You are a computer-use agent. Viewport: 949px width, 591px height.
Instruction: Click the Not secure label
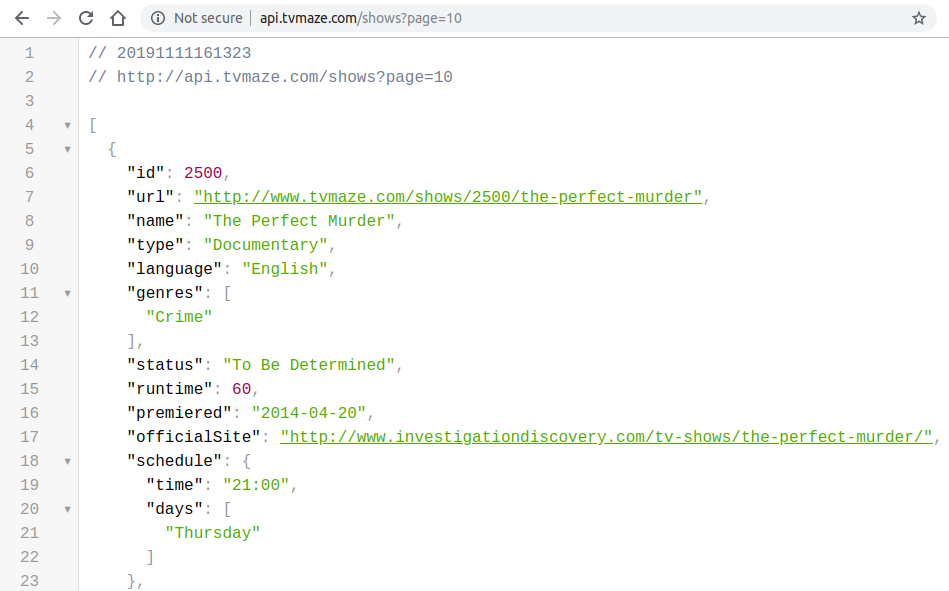coord(208,17)
